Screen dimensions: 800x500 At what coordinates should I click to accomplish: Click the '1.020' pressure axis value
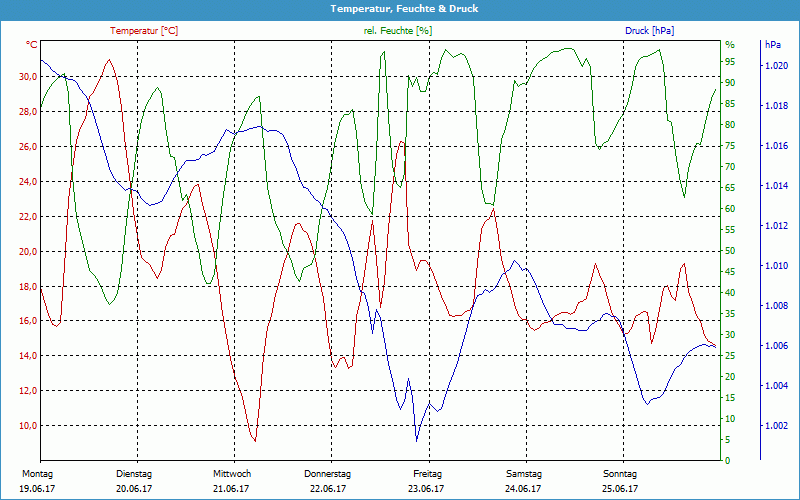coord(776,66)
